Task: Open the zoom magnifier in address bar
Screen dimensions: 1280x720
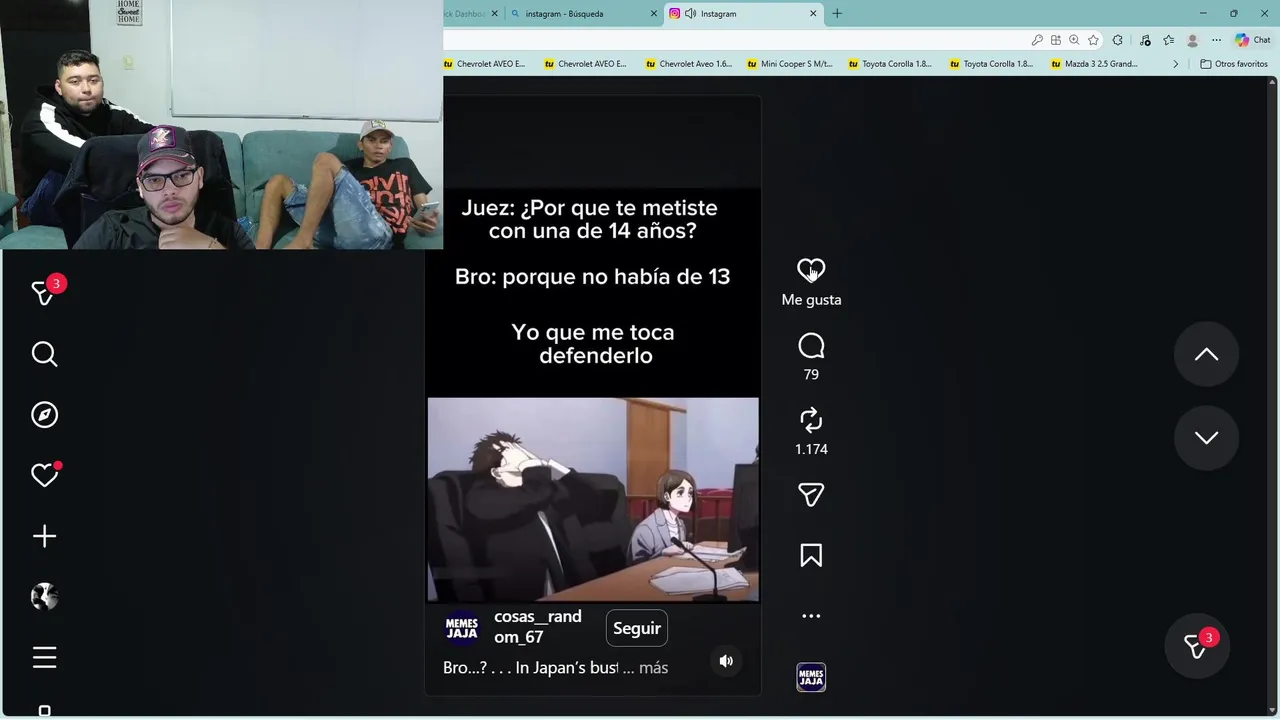Action: click(x=1074, y=40)
